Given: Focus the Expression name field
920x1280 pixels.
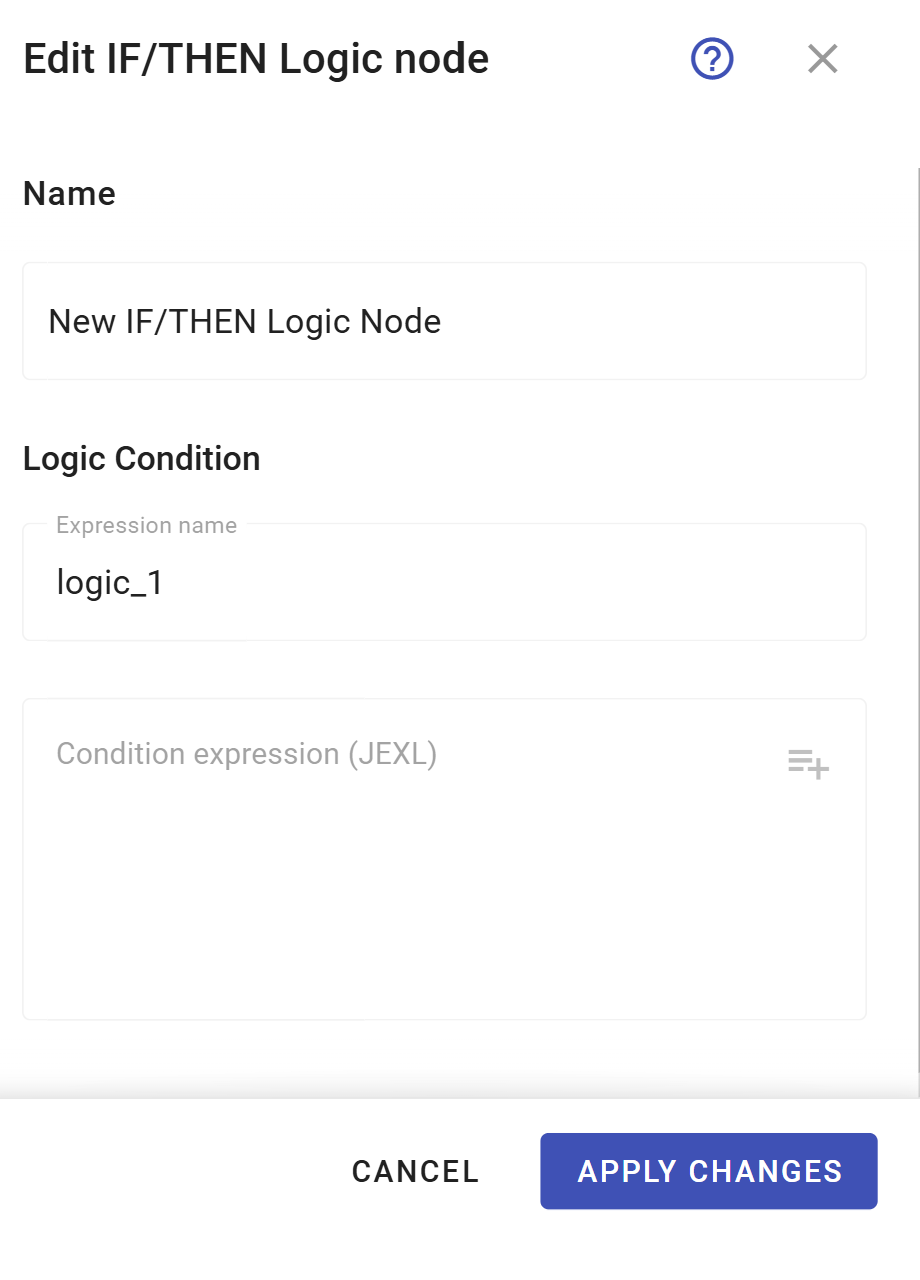Looking at the screenshot, I should click(444, 582).
